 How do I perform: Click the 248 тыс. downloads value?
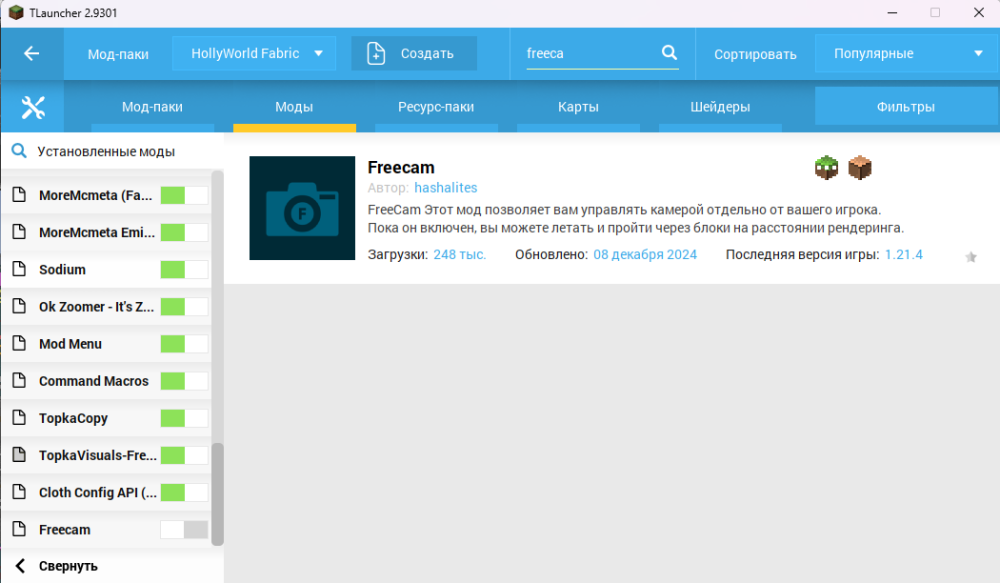[459, 255]
